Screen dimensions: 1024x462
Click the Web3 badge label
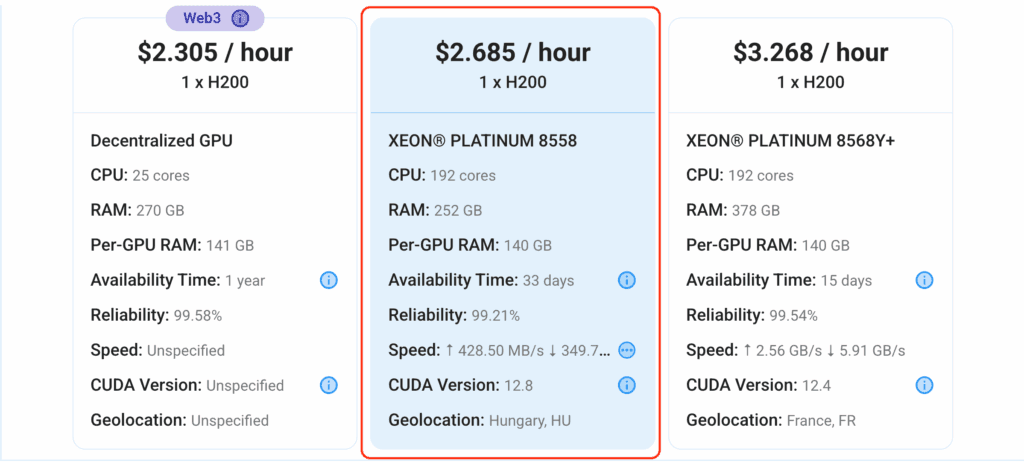(x=202, y=18)
